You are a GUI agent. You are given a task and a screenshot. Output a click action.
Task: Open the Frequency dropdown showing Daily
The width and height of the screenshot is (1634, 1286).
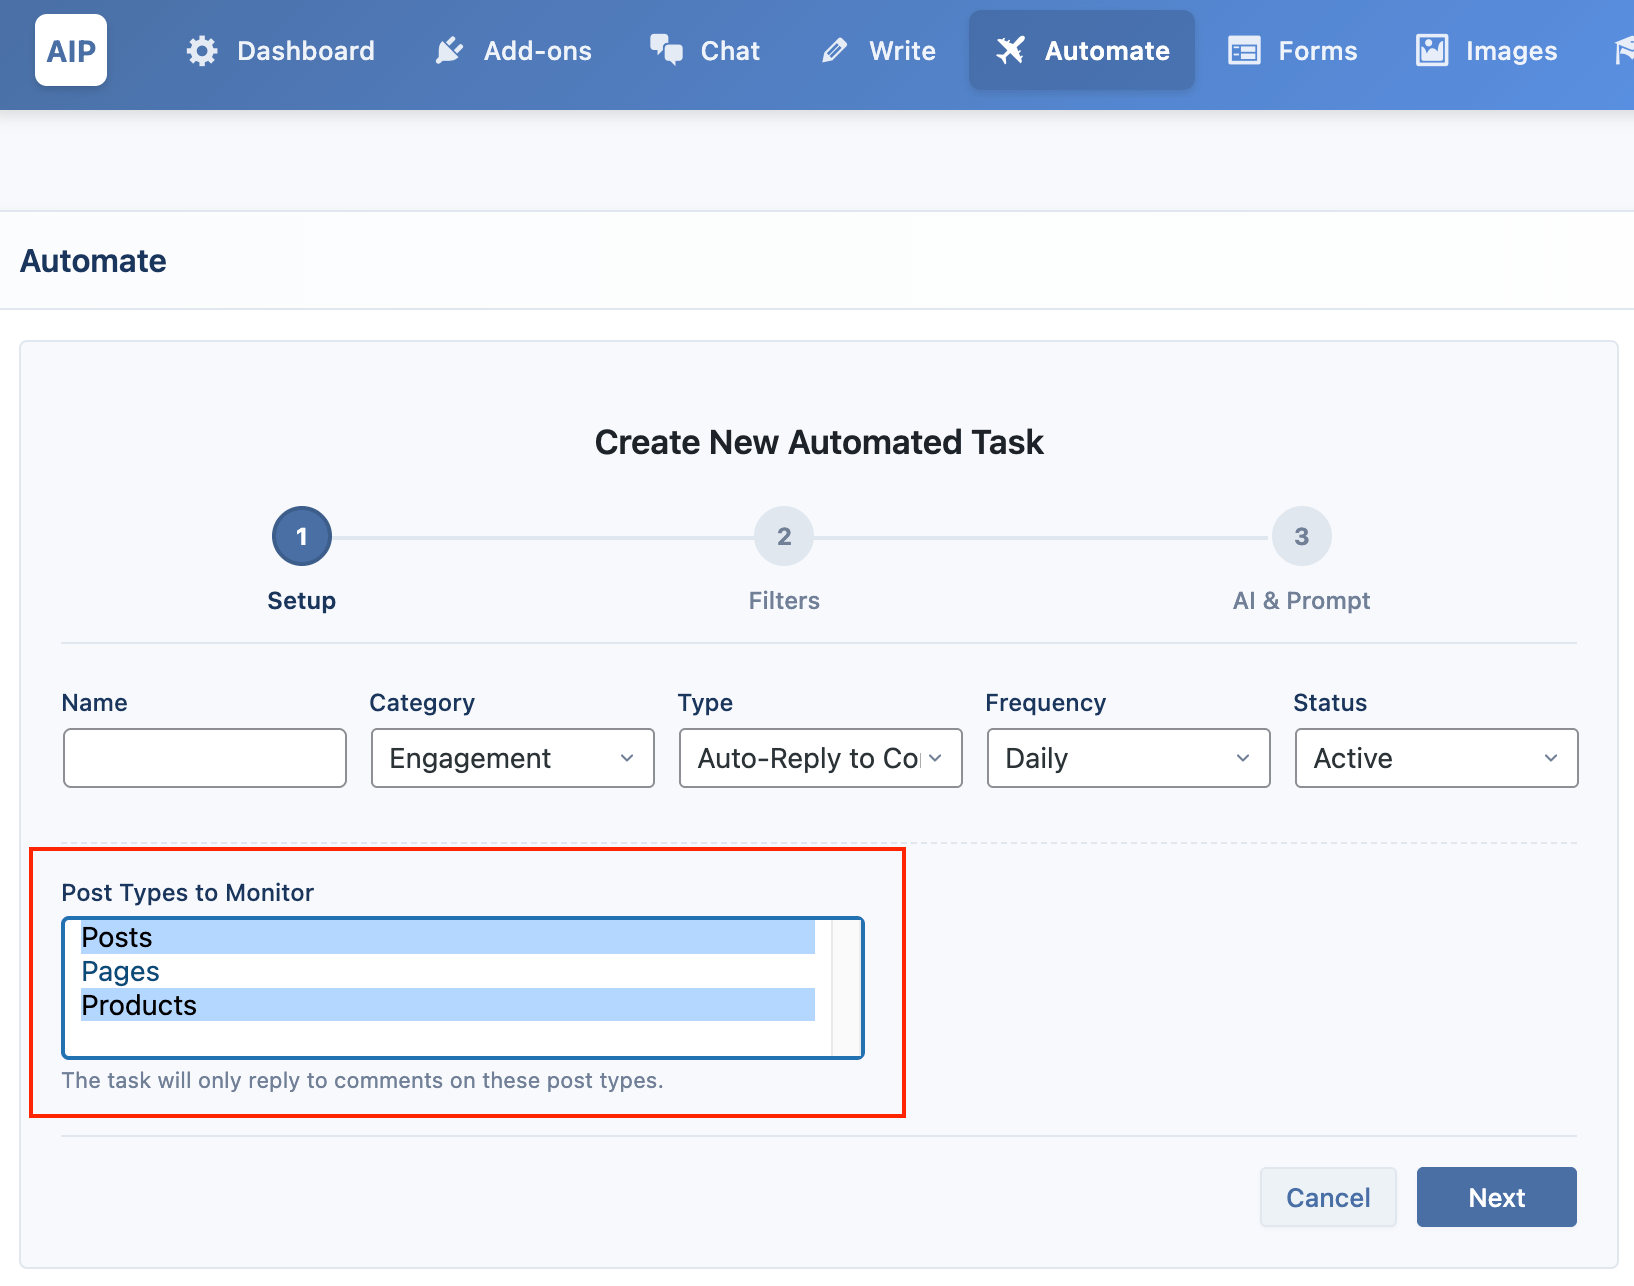(x=1129, y=758)
